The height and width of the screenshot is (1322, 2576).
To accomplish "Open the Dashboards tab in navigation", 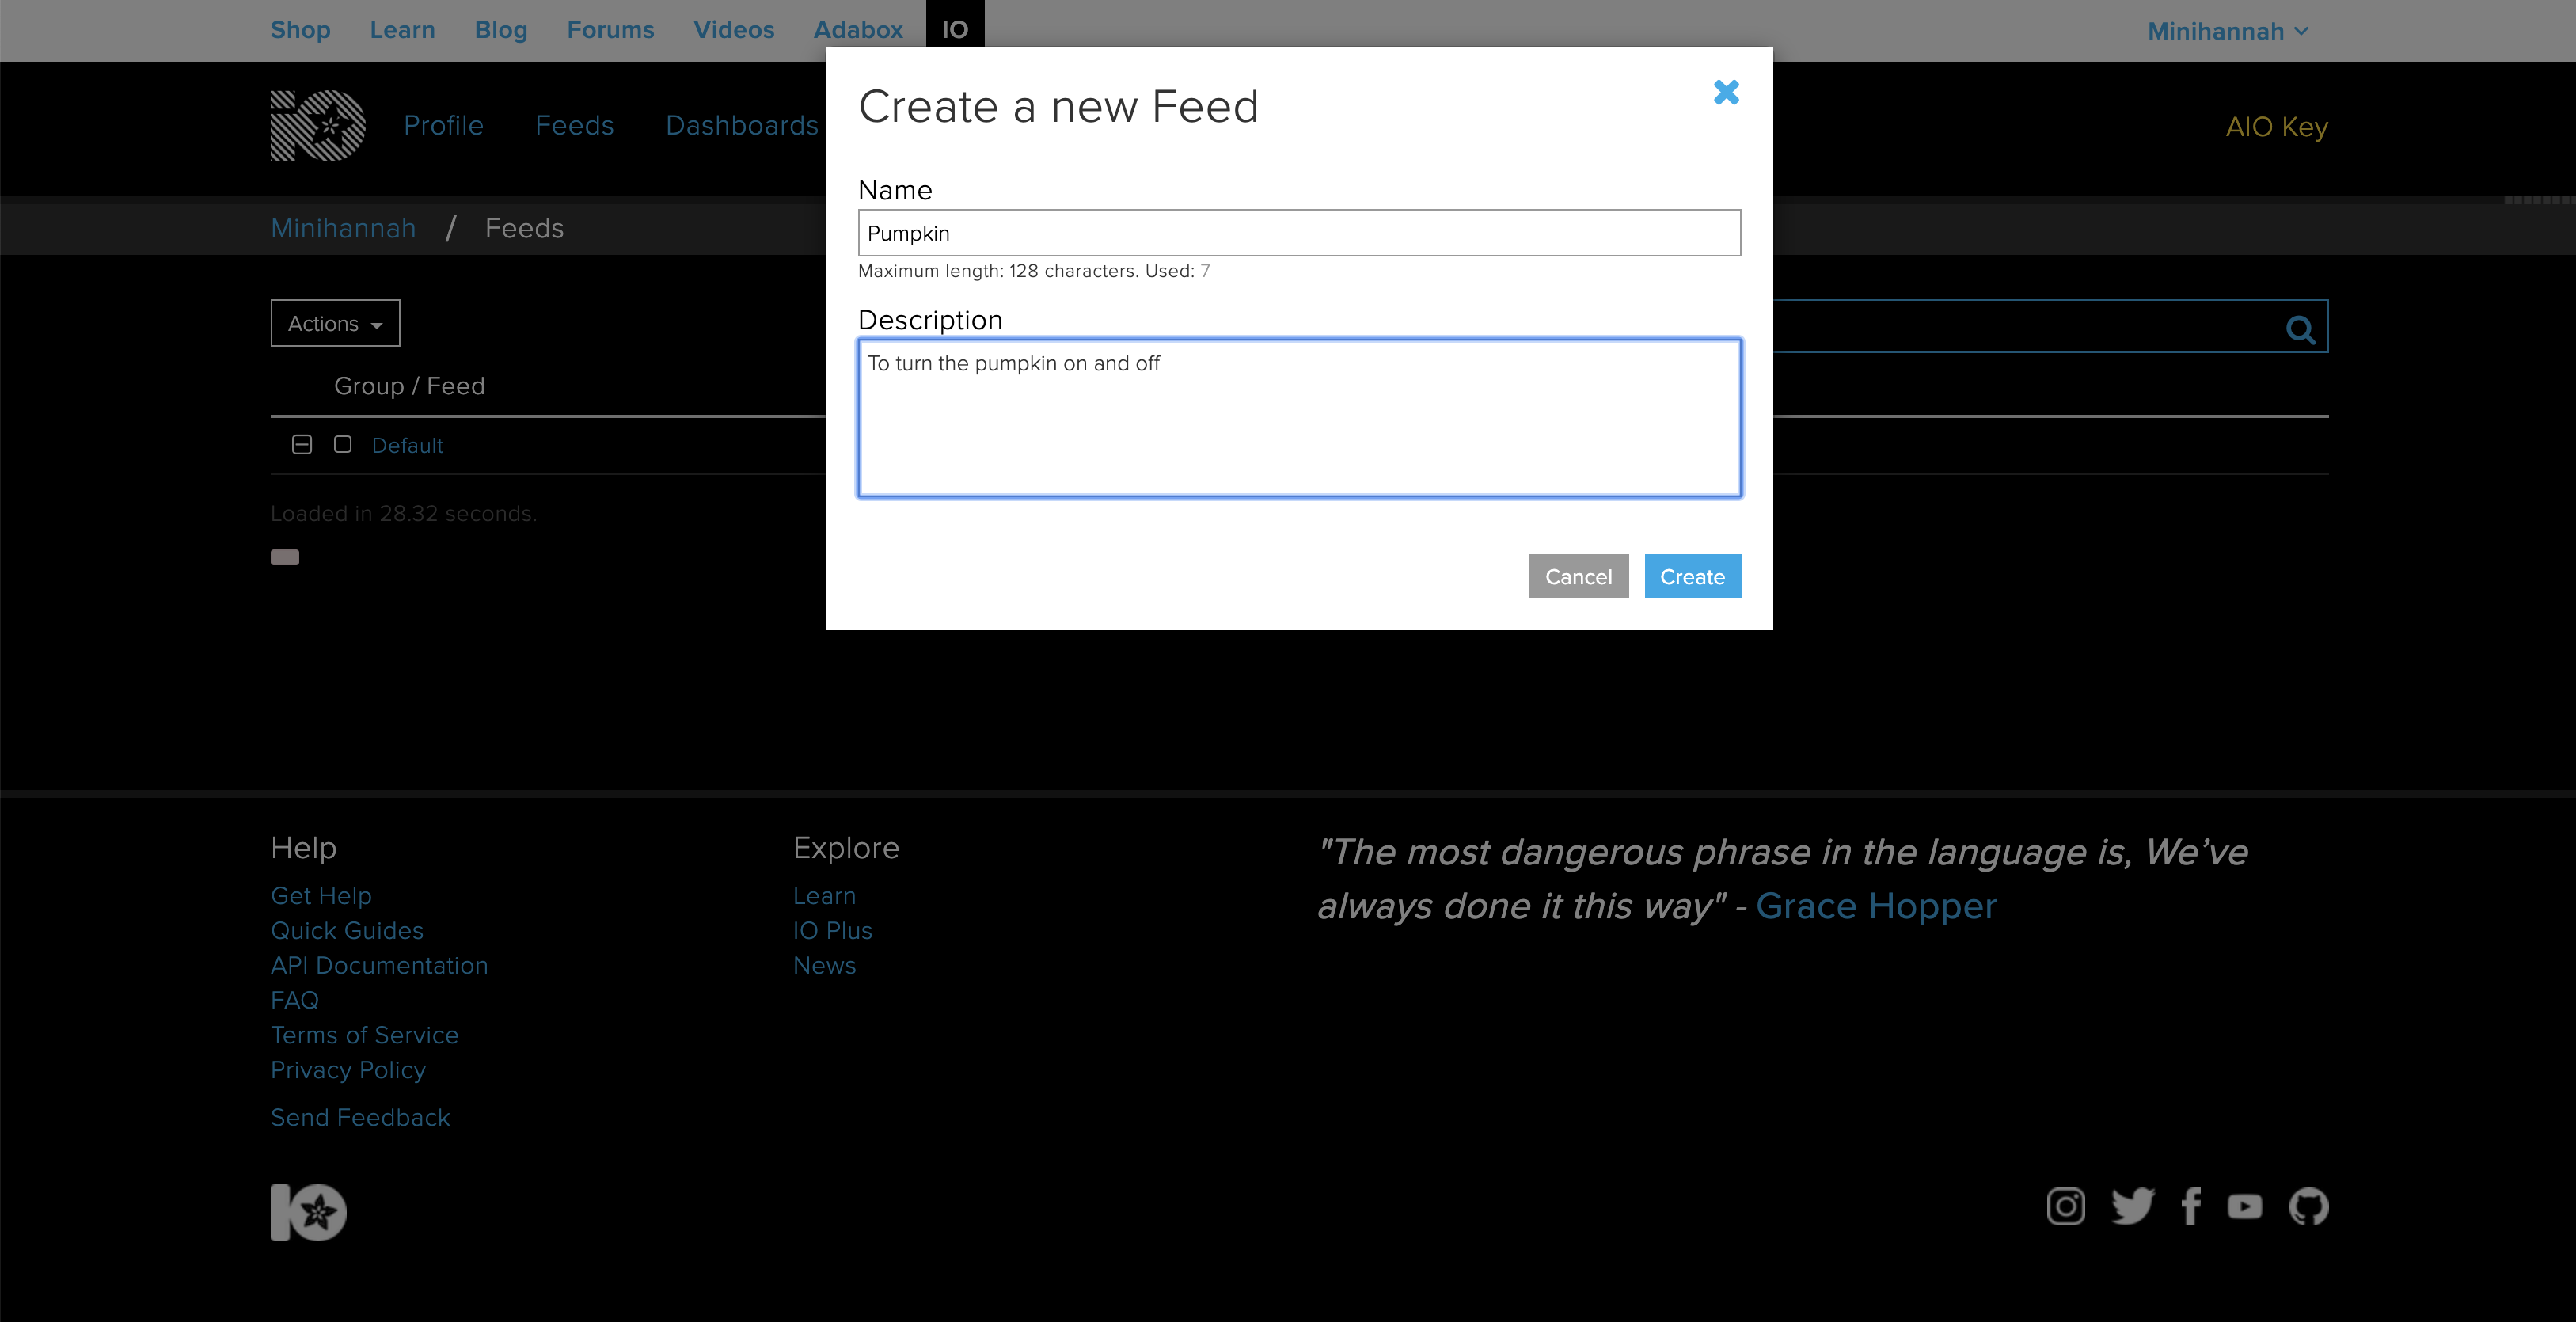I will click(739, 125).
